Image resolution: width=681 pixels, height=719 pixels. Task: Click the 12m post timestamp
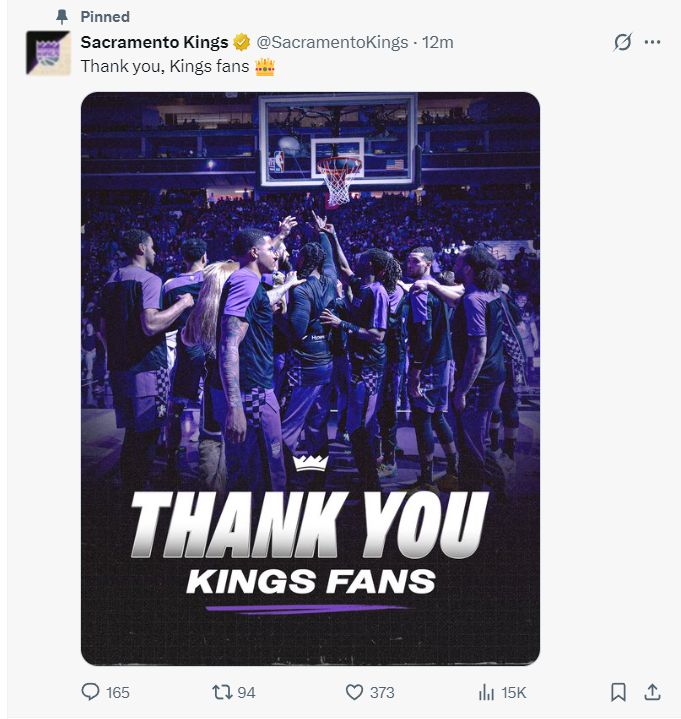(x=439, y=42)
